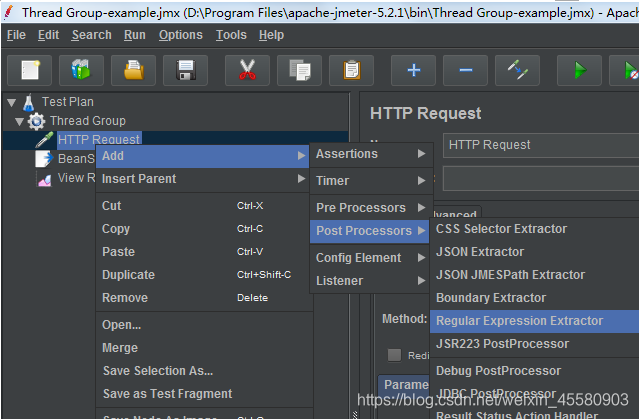
Task: Collapse the Test Plan tree node
Action: pyautogui.click(x=12, y=102)
